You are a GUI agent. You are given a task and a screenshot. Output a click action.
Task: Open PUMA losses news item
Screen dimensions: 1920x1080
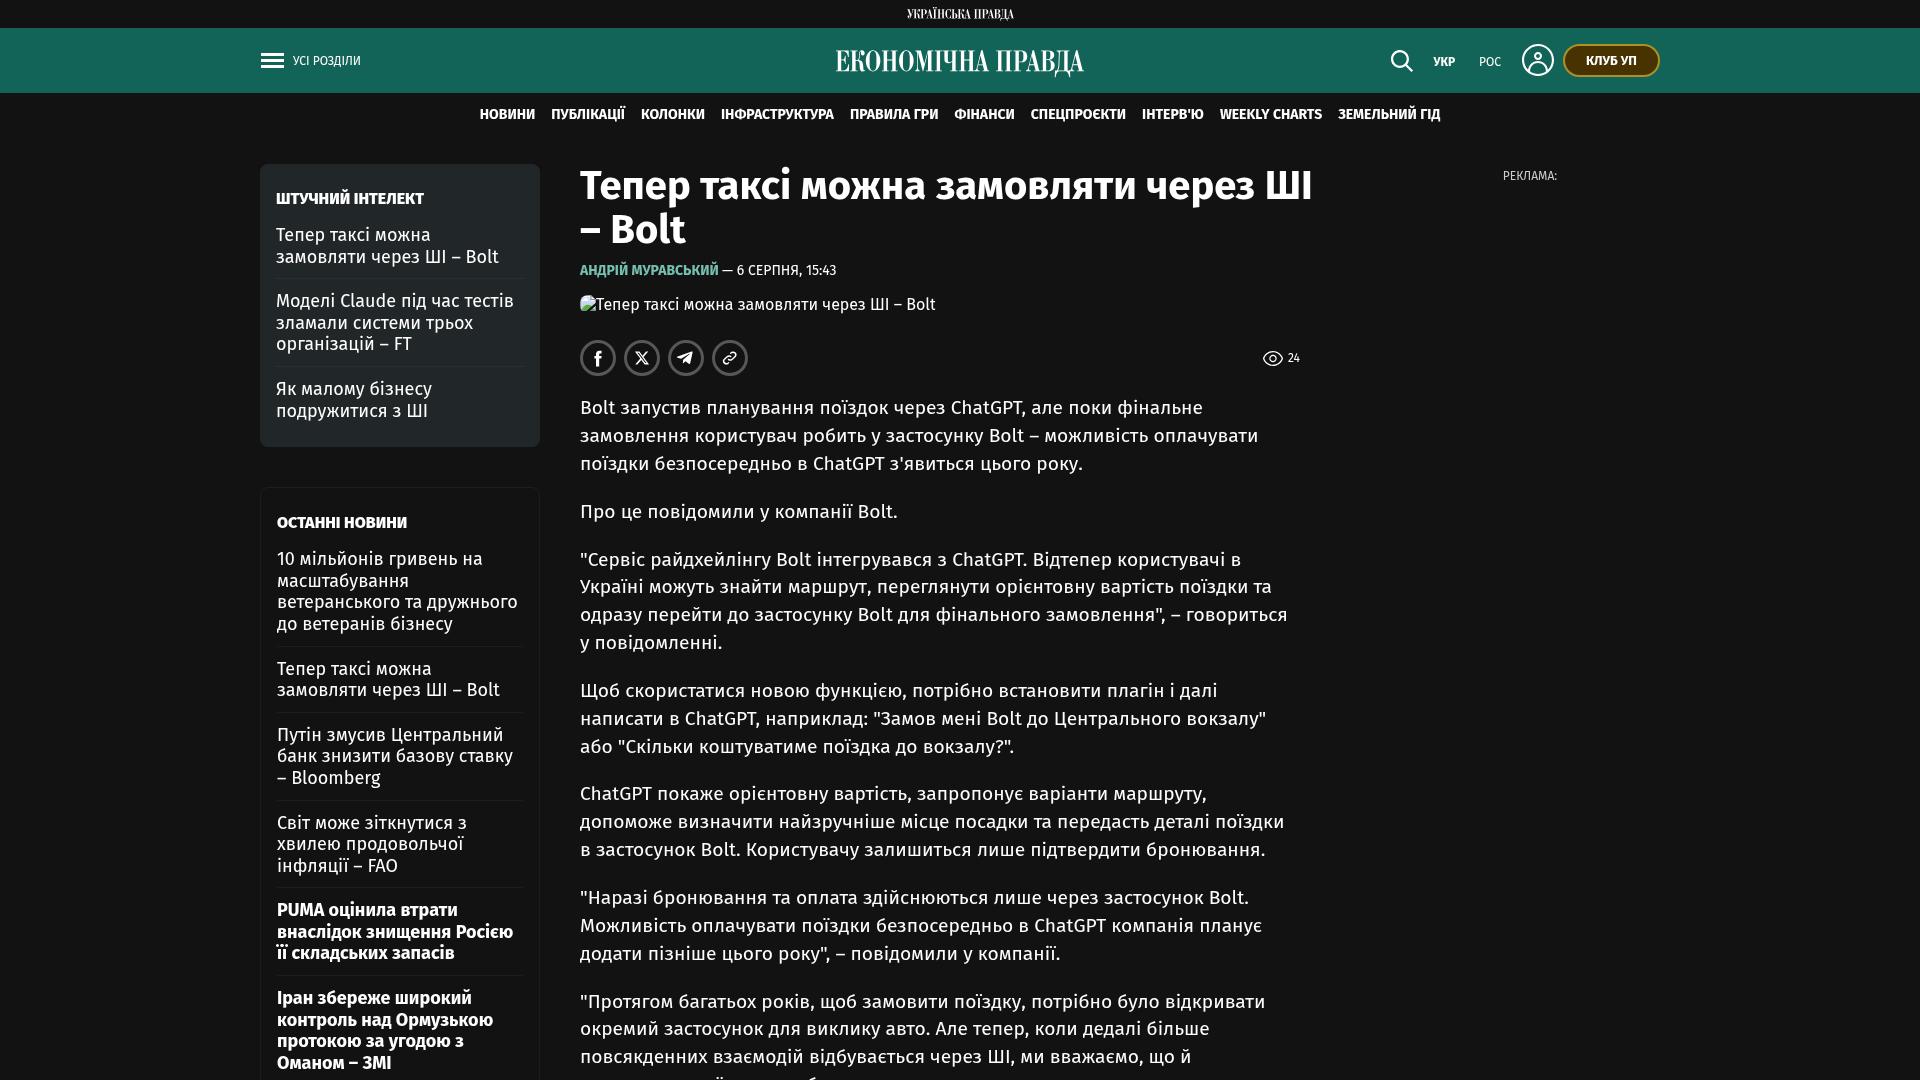(395, 932)
